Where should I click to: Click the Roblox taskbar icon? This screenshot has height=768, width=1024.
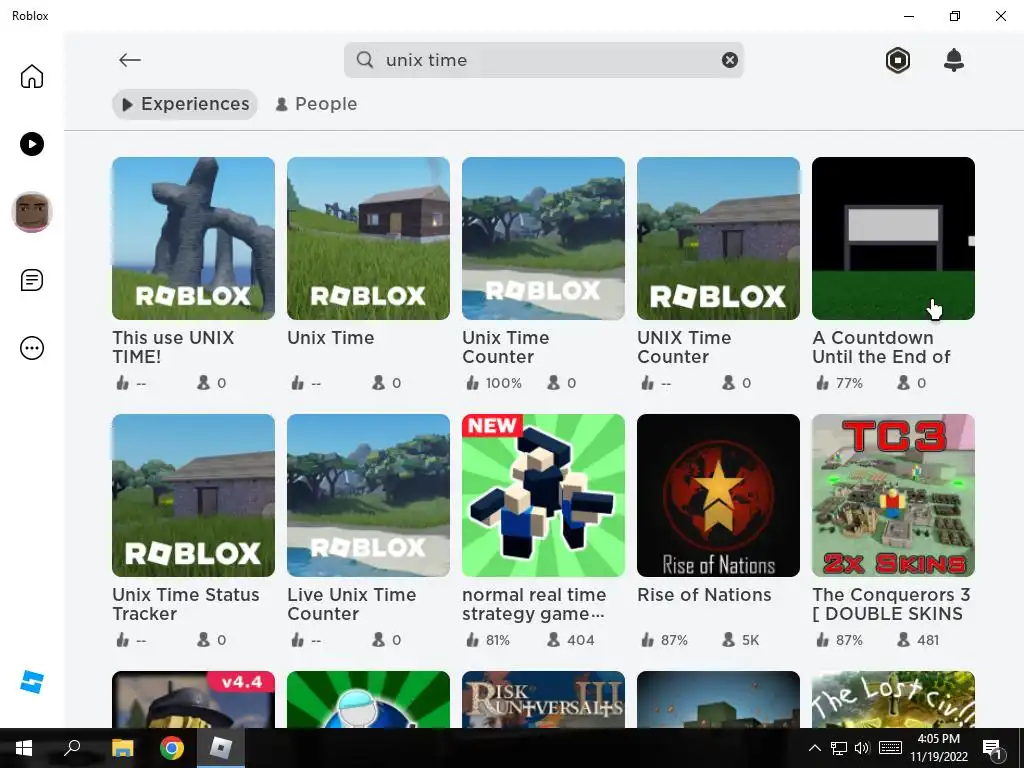coord(221,748)
